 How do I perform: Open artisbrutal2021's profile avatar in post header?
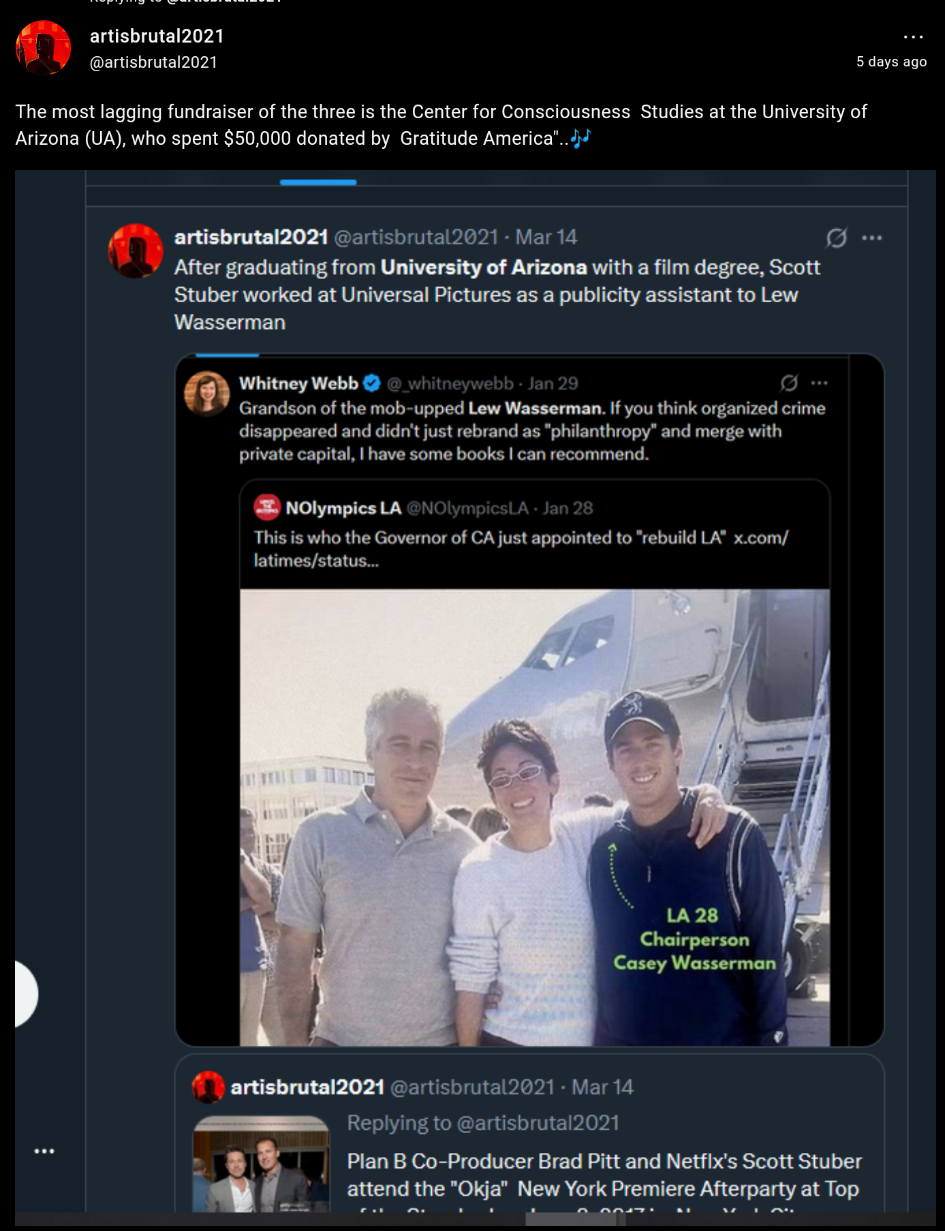(44, 48)
